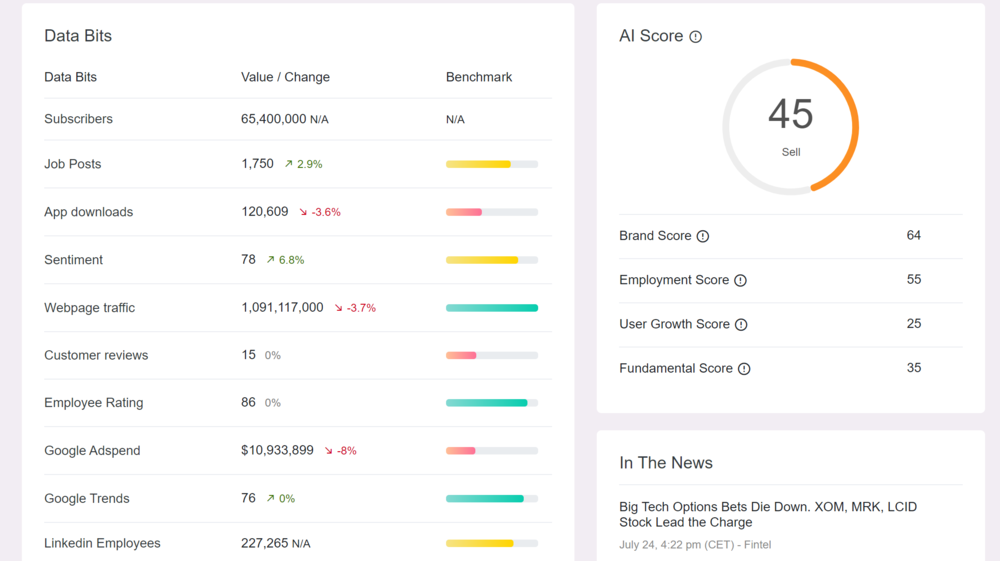
Task: Click the User Growth Score info icon
Action: [x=741, y=324]
